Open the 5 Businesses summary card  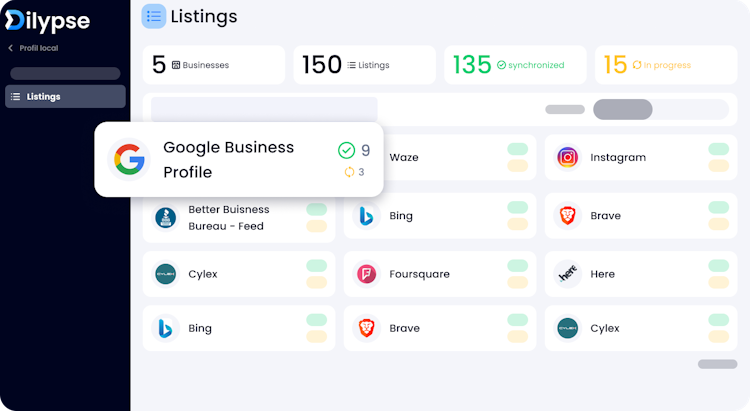tap(214, 65)
